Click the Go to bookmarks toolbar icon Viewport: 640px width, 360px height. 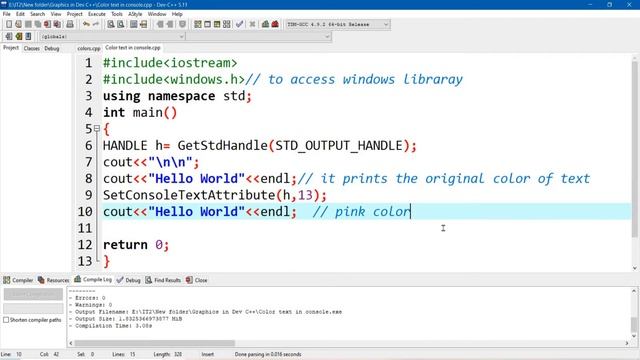pos(28,36)
